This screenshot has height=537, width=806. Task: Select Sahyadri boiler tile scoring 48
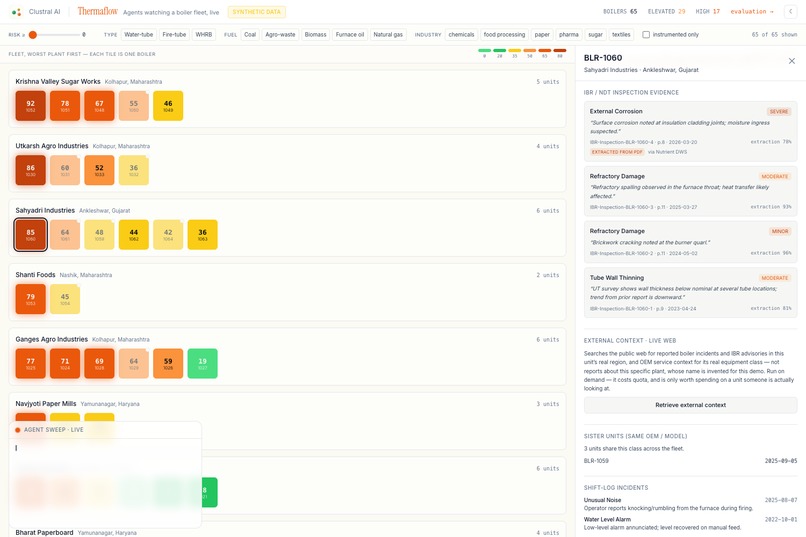click(x=99, y=235)
